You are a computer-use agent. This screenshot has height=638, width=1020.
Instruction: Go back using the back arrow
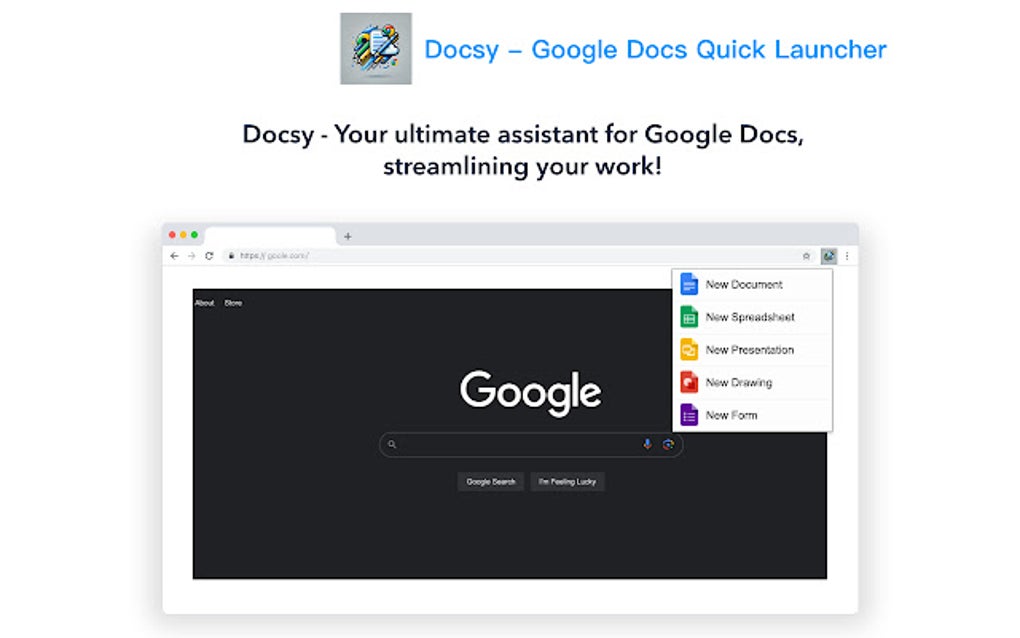point(173,256)
